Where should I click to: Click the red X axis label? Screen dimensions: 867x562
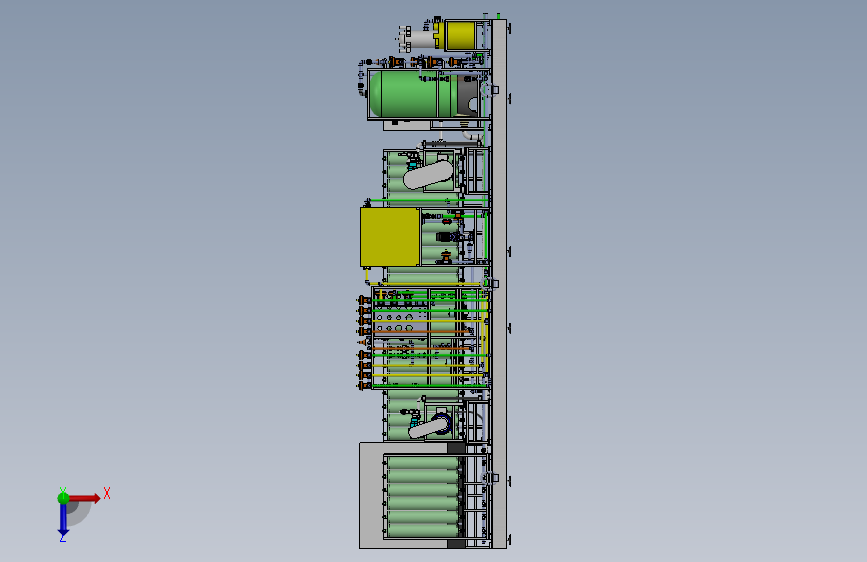click(x=107, y=493)
